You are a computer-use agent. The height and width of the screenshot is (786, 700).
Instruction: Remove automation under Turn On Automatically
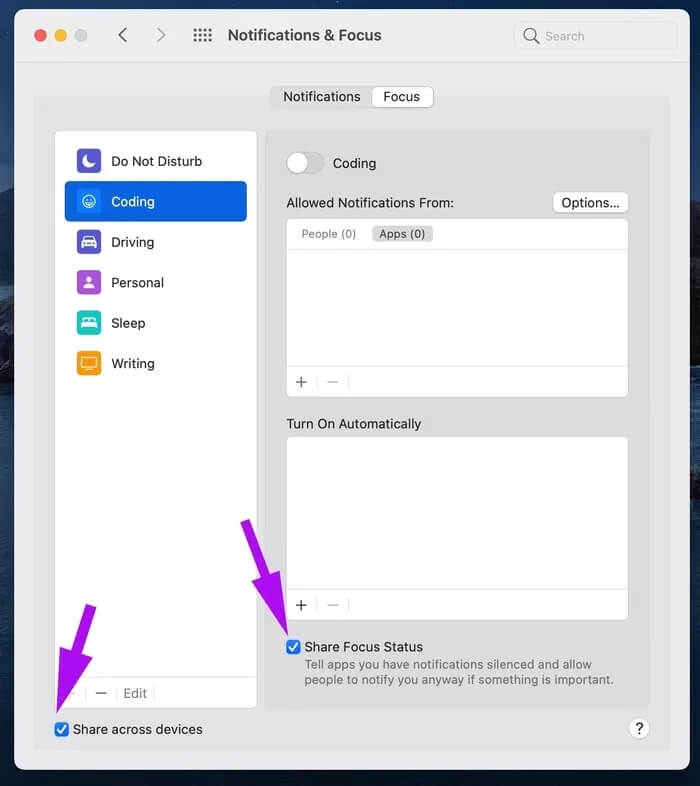333,605
